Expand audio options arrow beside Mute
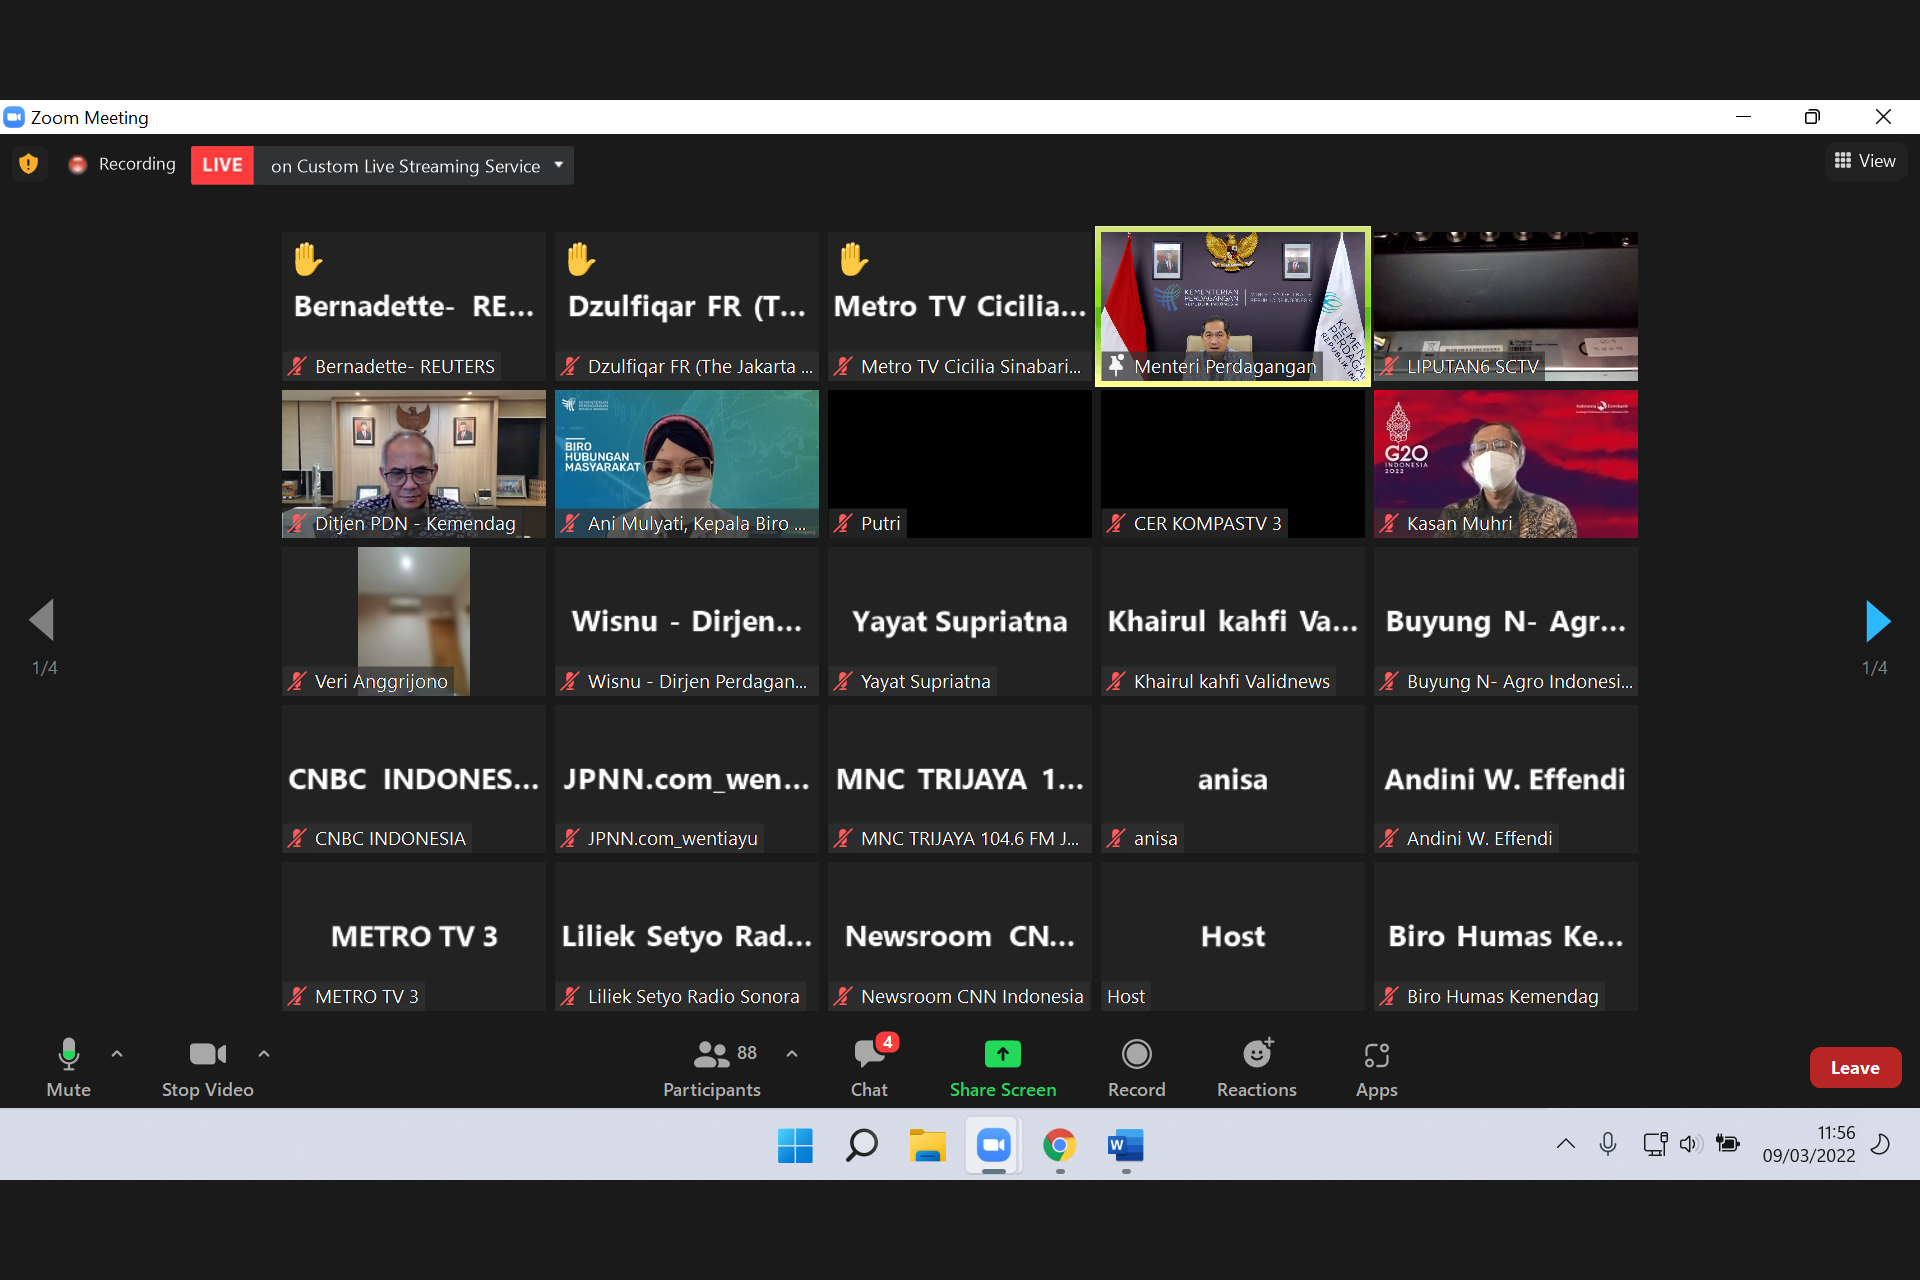Image resolution: width=1920 pixels, height=1280 pixels. 117,1054
